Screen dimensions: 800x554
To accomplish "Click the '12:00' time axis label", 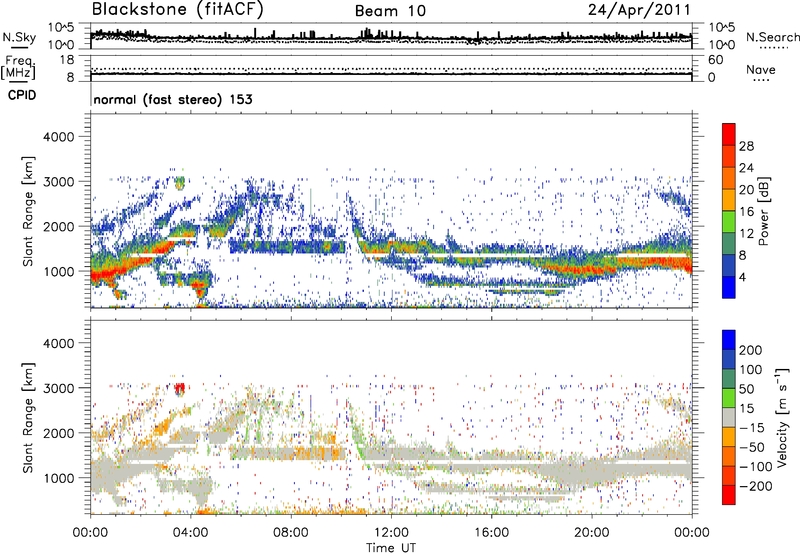I will tap(391, 533).
